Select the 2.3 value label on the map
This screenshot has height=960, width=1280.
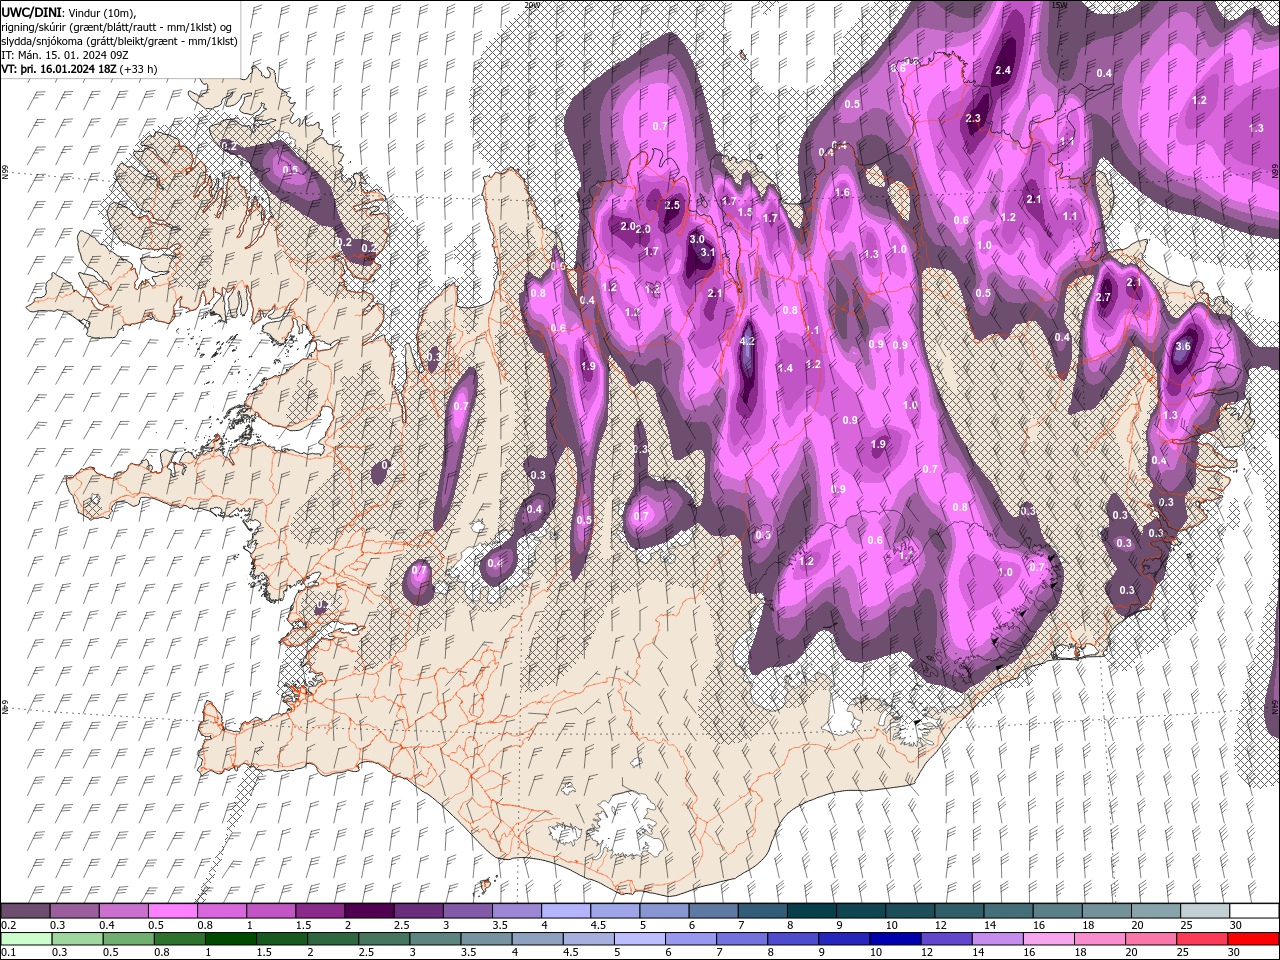click(974, 118)
